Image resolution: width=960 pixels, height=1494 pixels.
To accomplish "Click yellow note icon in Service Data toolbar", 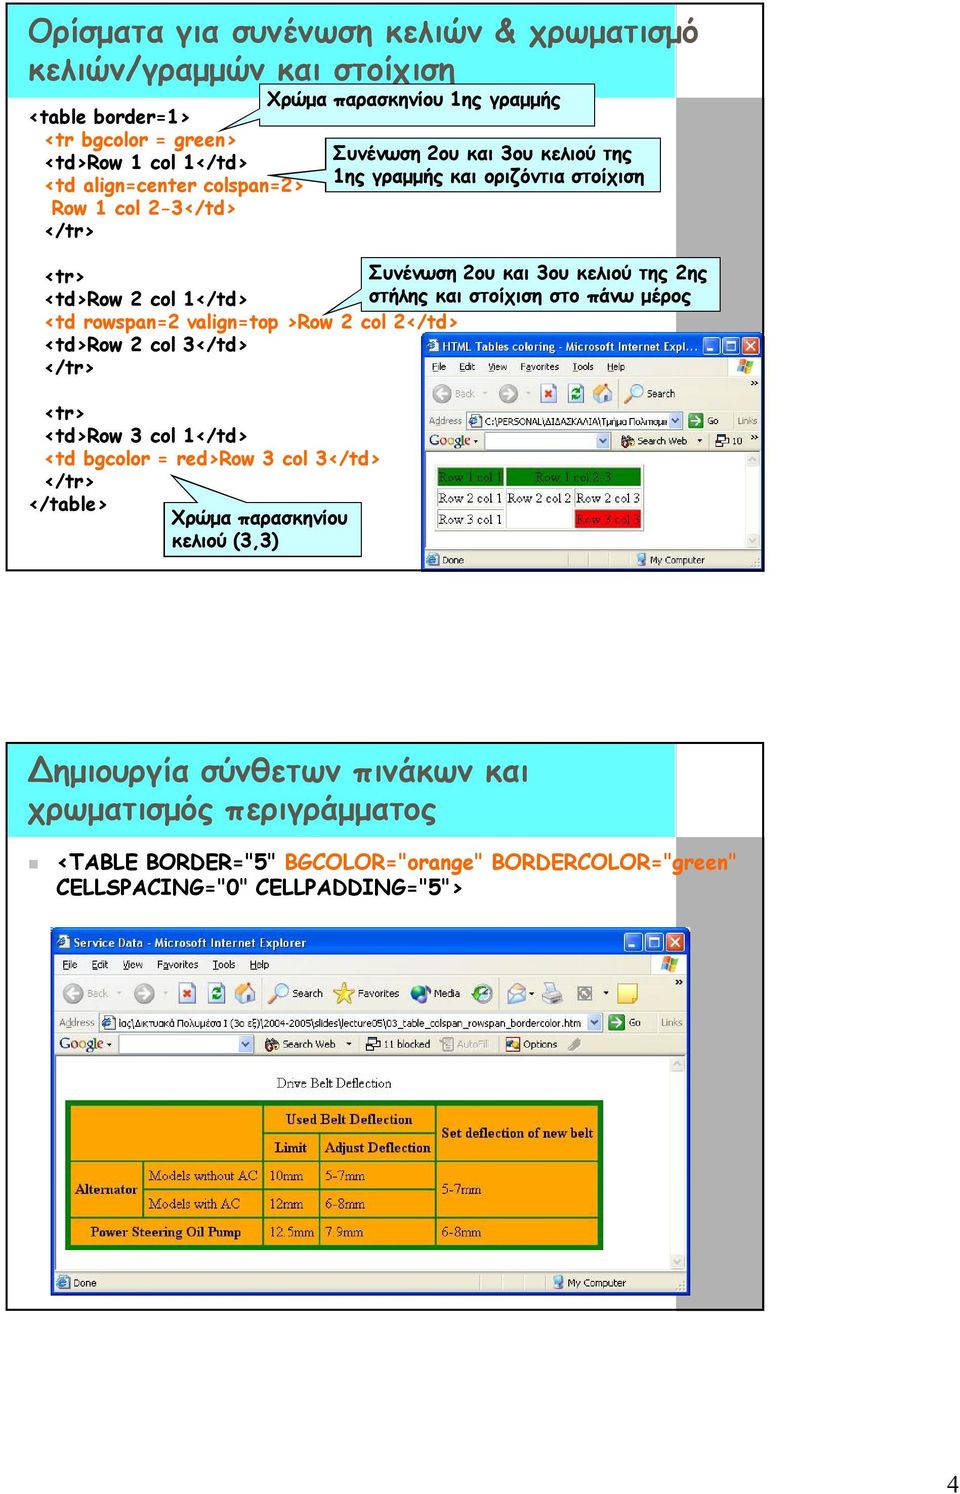I will [x=627, y=993].
